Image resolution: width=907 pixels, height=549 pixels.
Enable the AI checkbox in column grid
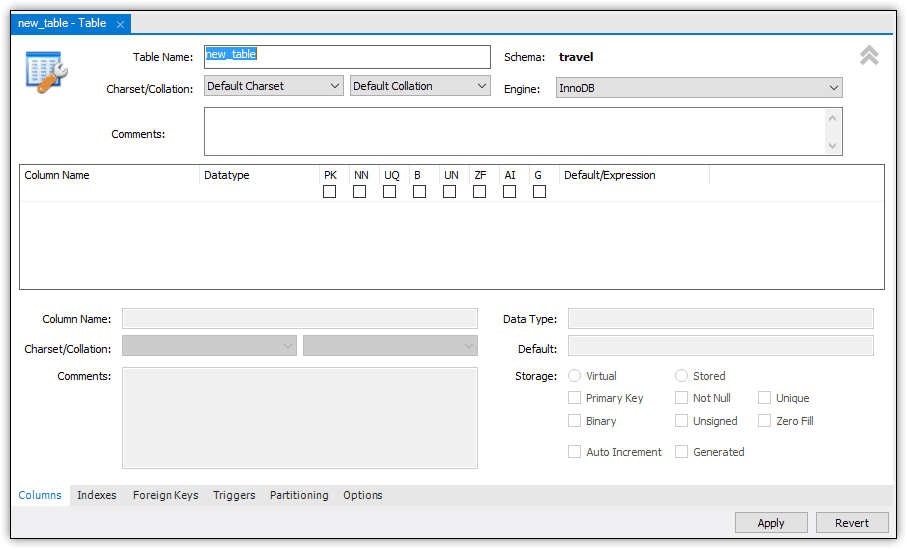tap(509, 192)
